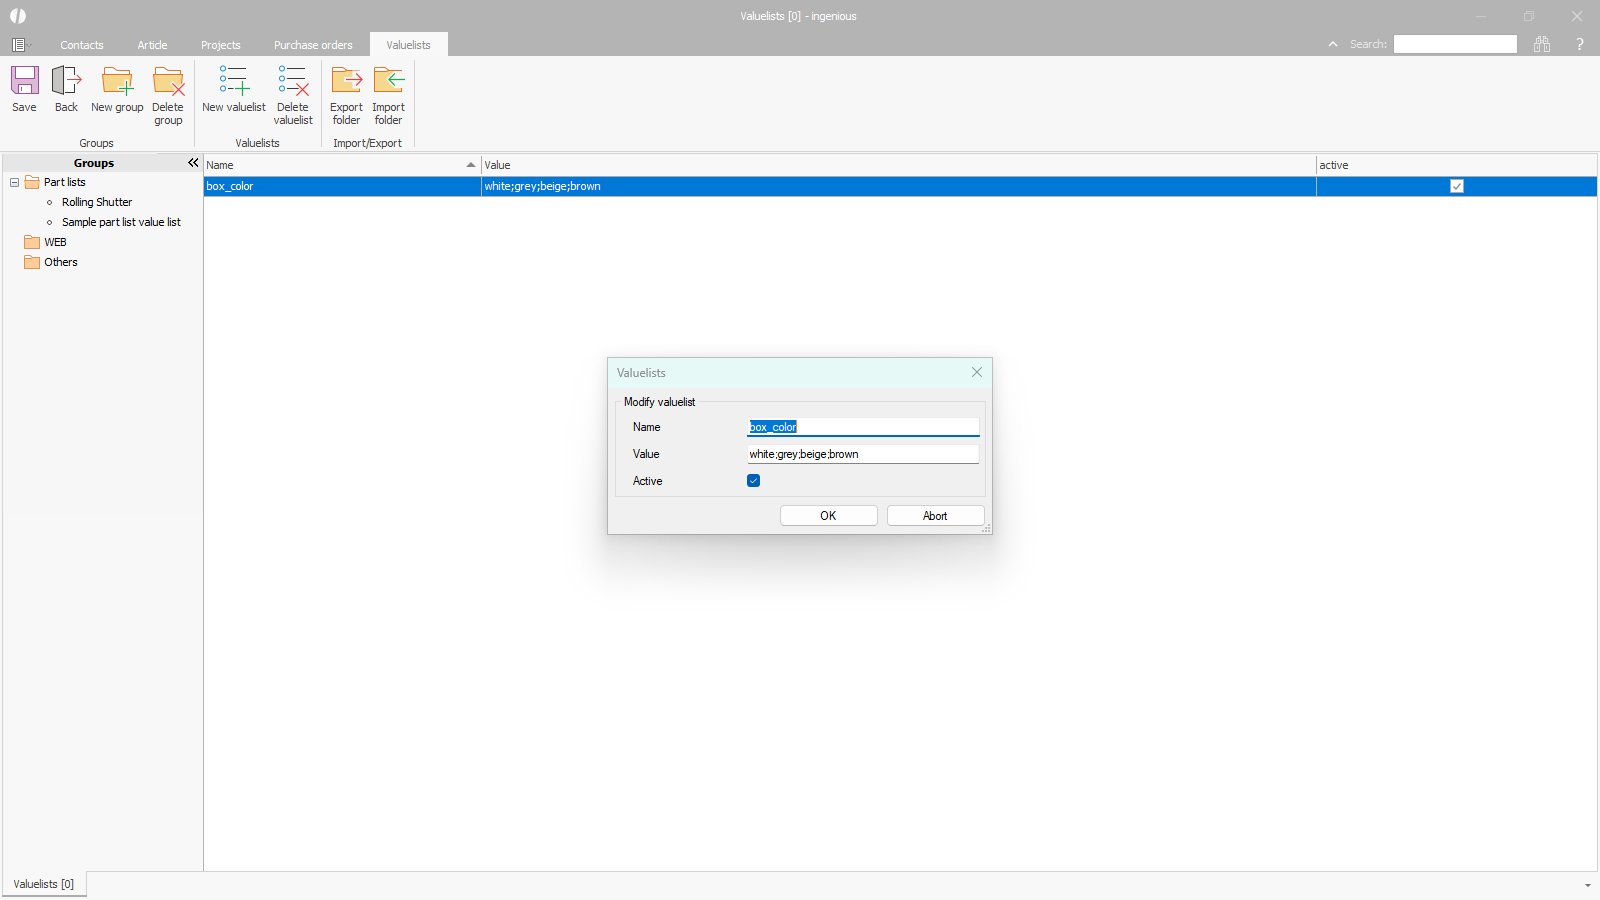The width and height of the screenshot is (1600, 900).
Task: Open the binoculars search icon
Action: click(x=1542, y=44)
